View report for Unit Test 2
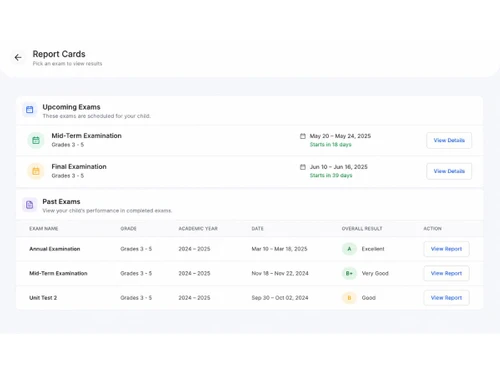The height and width of the screenshot is (375, 500). [446, 298]
